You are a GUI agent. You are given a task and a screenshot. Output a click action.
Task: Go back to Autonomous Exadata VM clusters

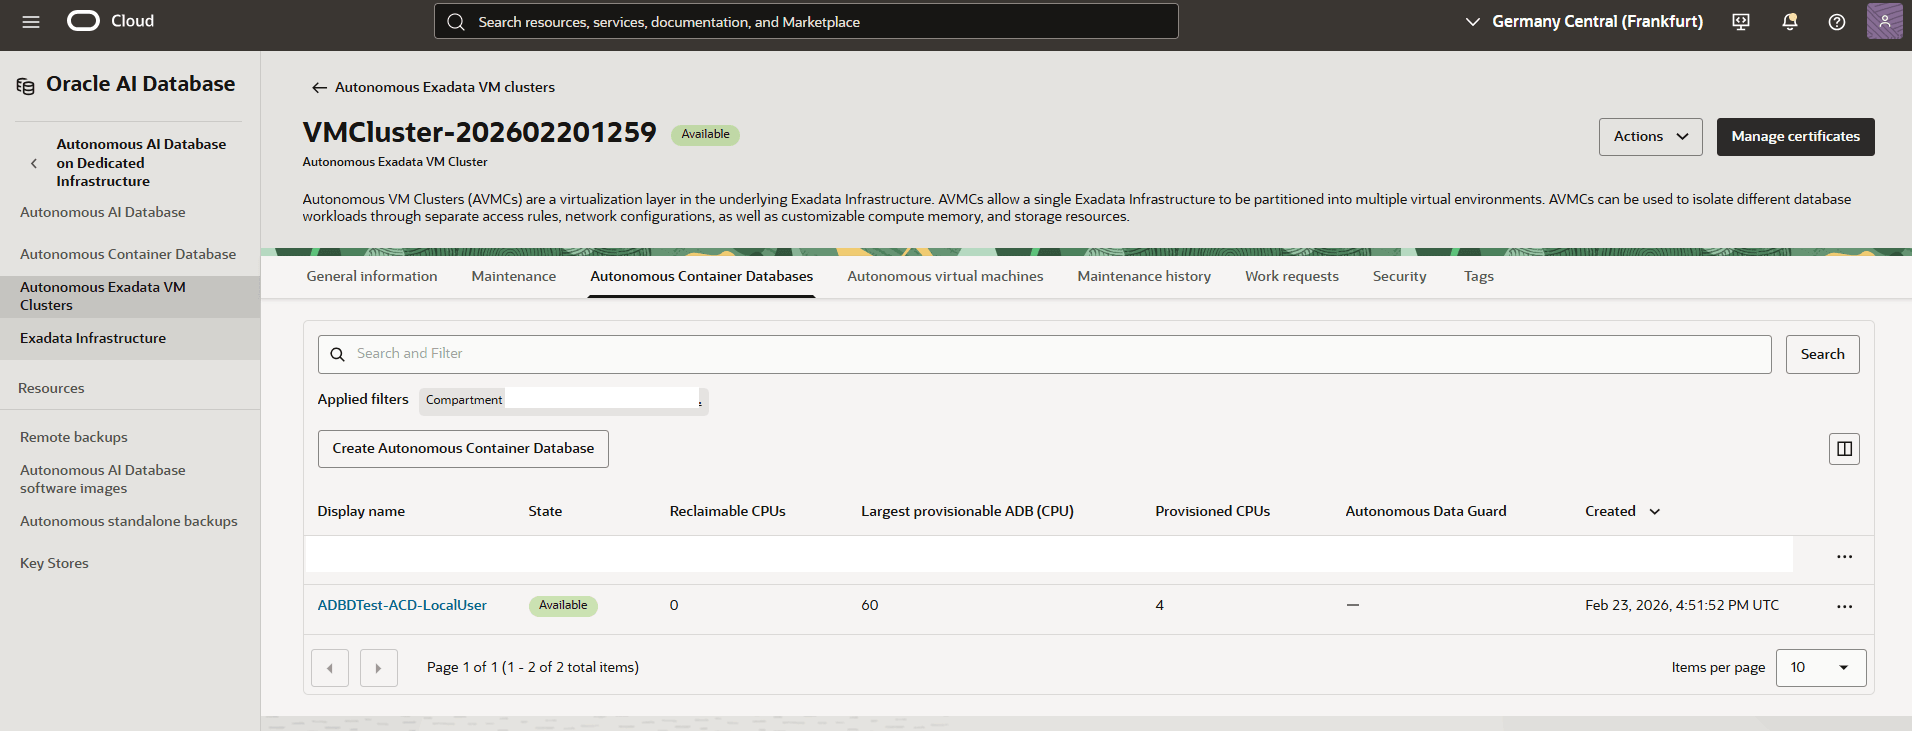pyautogui.click(x=444, y=88)
